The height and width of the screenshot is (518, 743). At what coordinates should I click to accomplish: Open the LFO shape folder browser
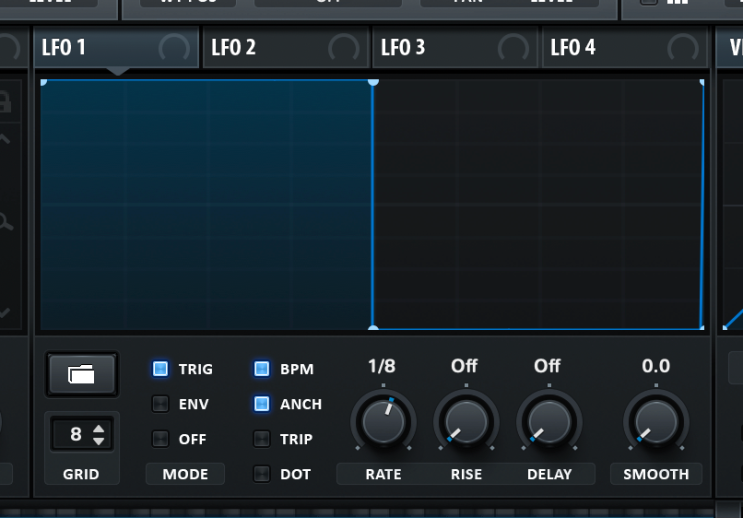[82, 374]
